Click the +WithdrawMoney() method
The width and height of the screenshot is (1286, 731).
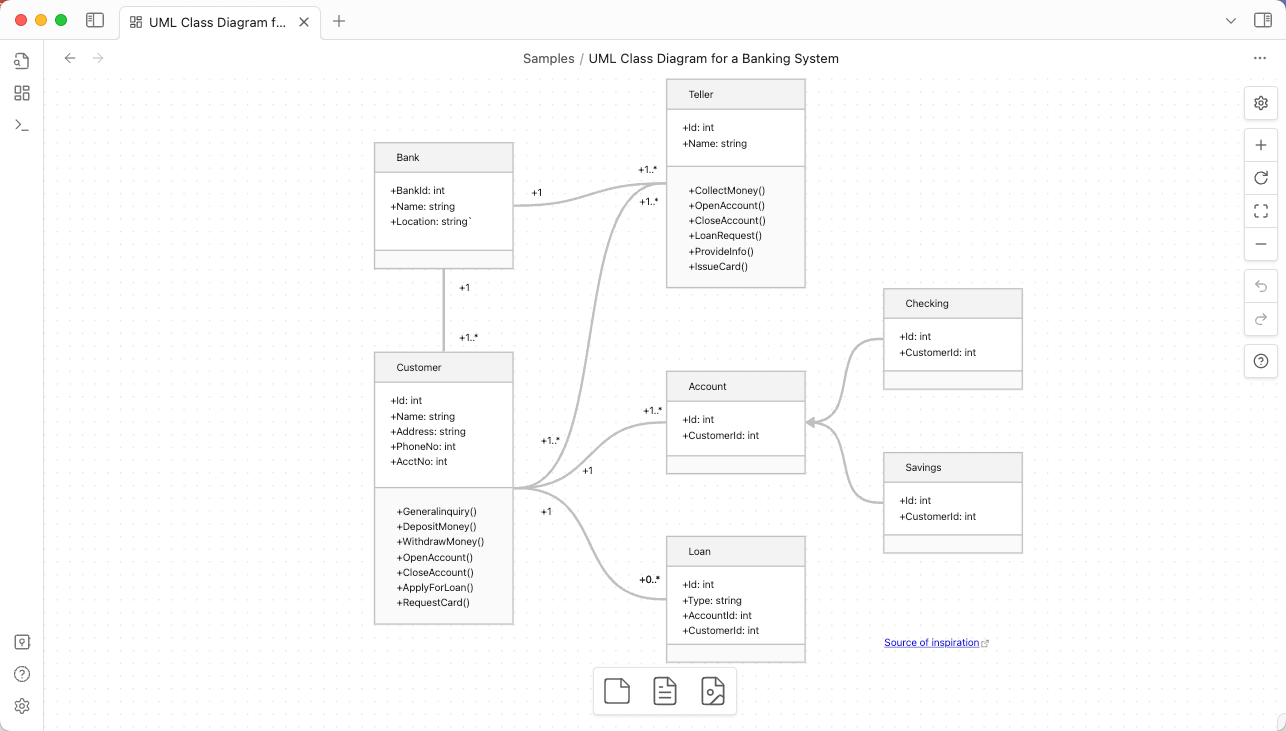441,541
